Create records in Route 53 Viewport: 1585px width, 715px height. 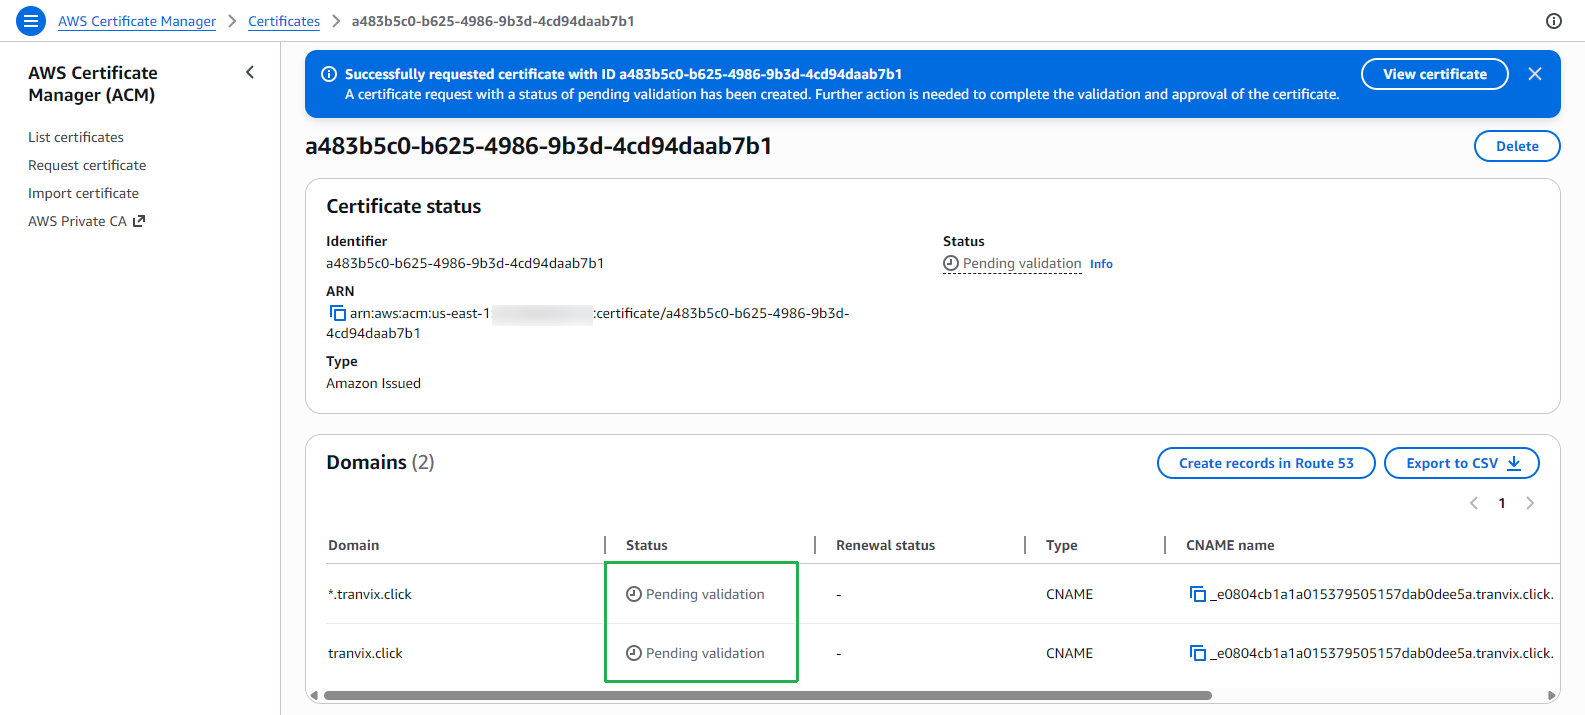click(1266, 463)
